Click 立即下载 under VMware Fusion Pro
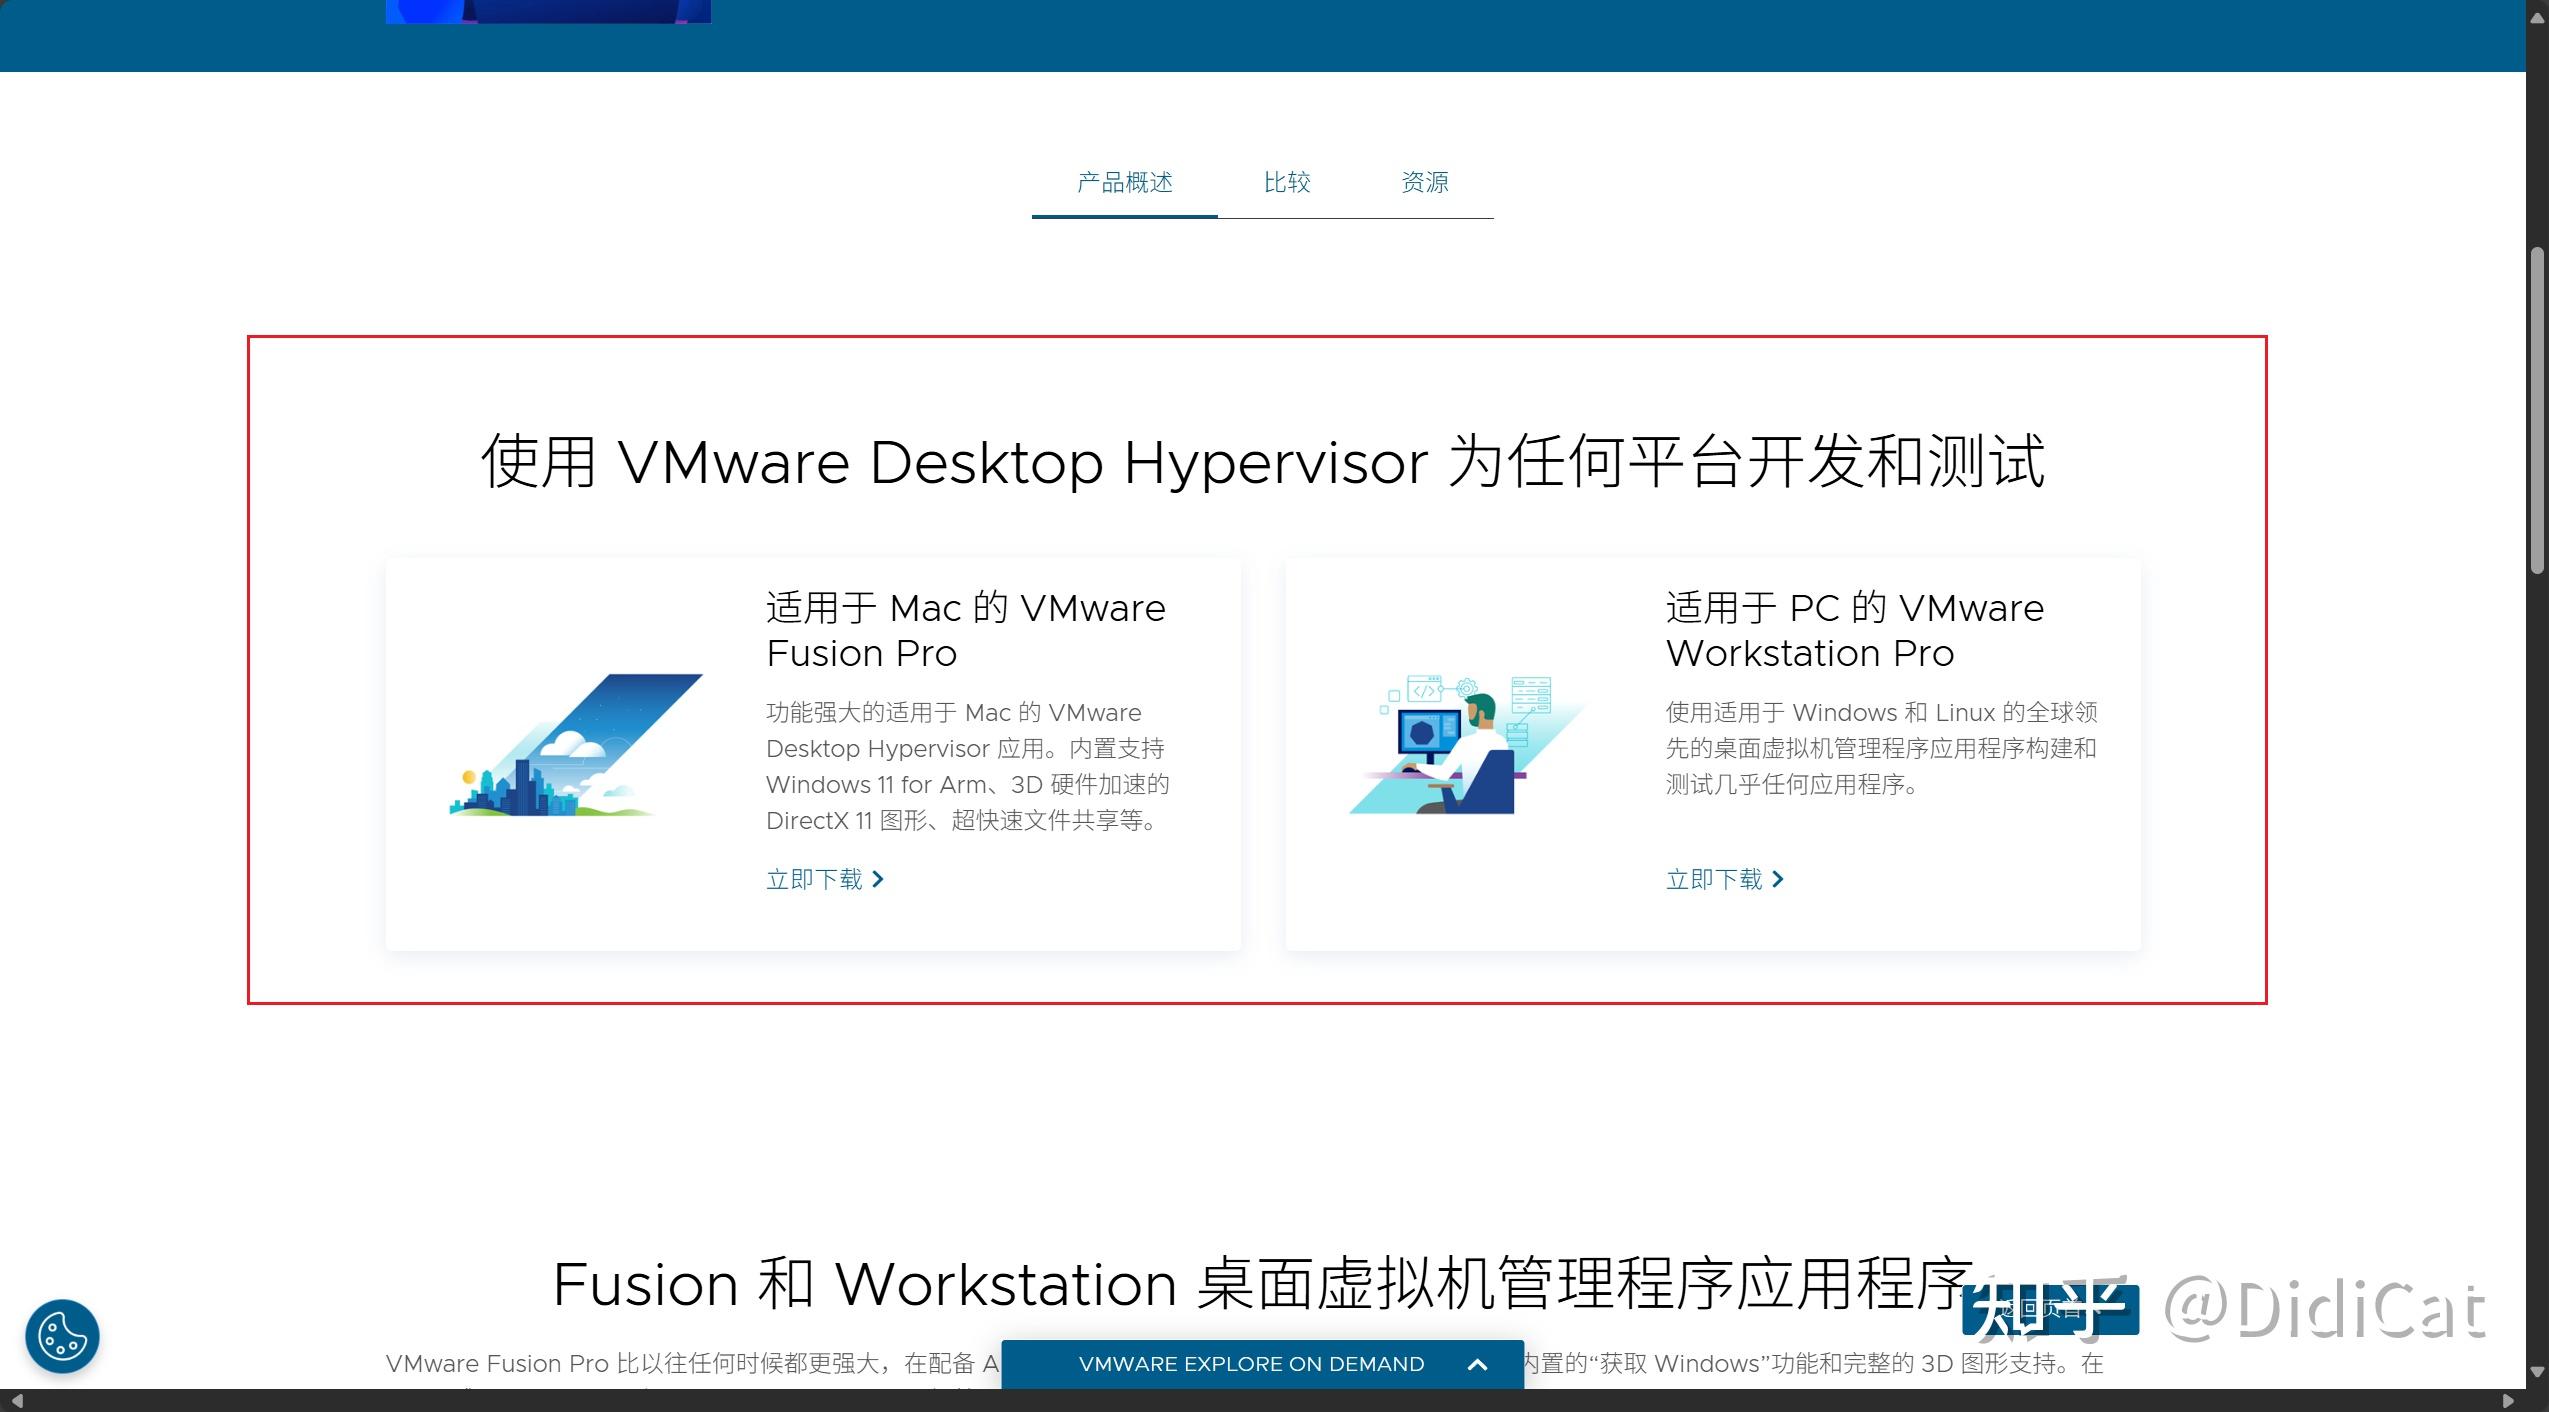 tap(825, 879)
